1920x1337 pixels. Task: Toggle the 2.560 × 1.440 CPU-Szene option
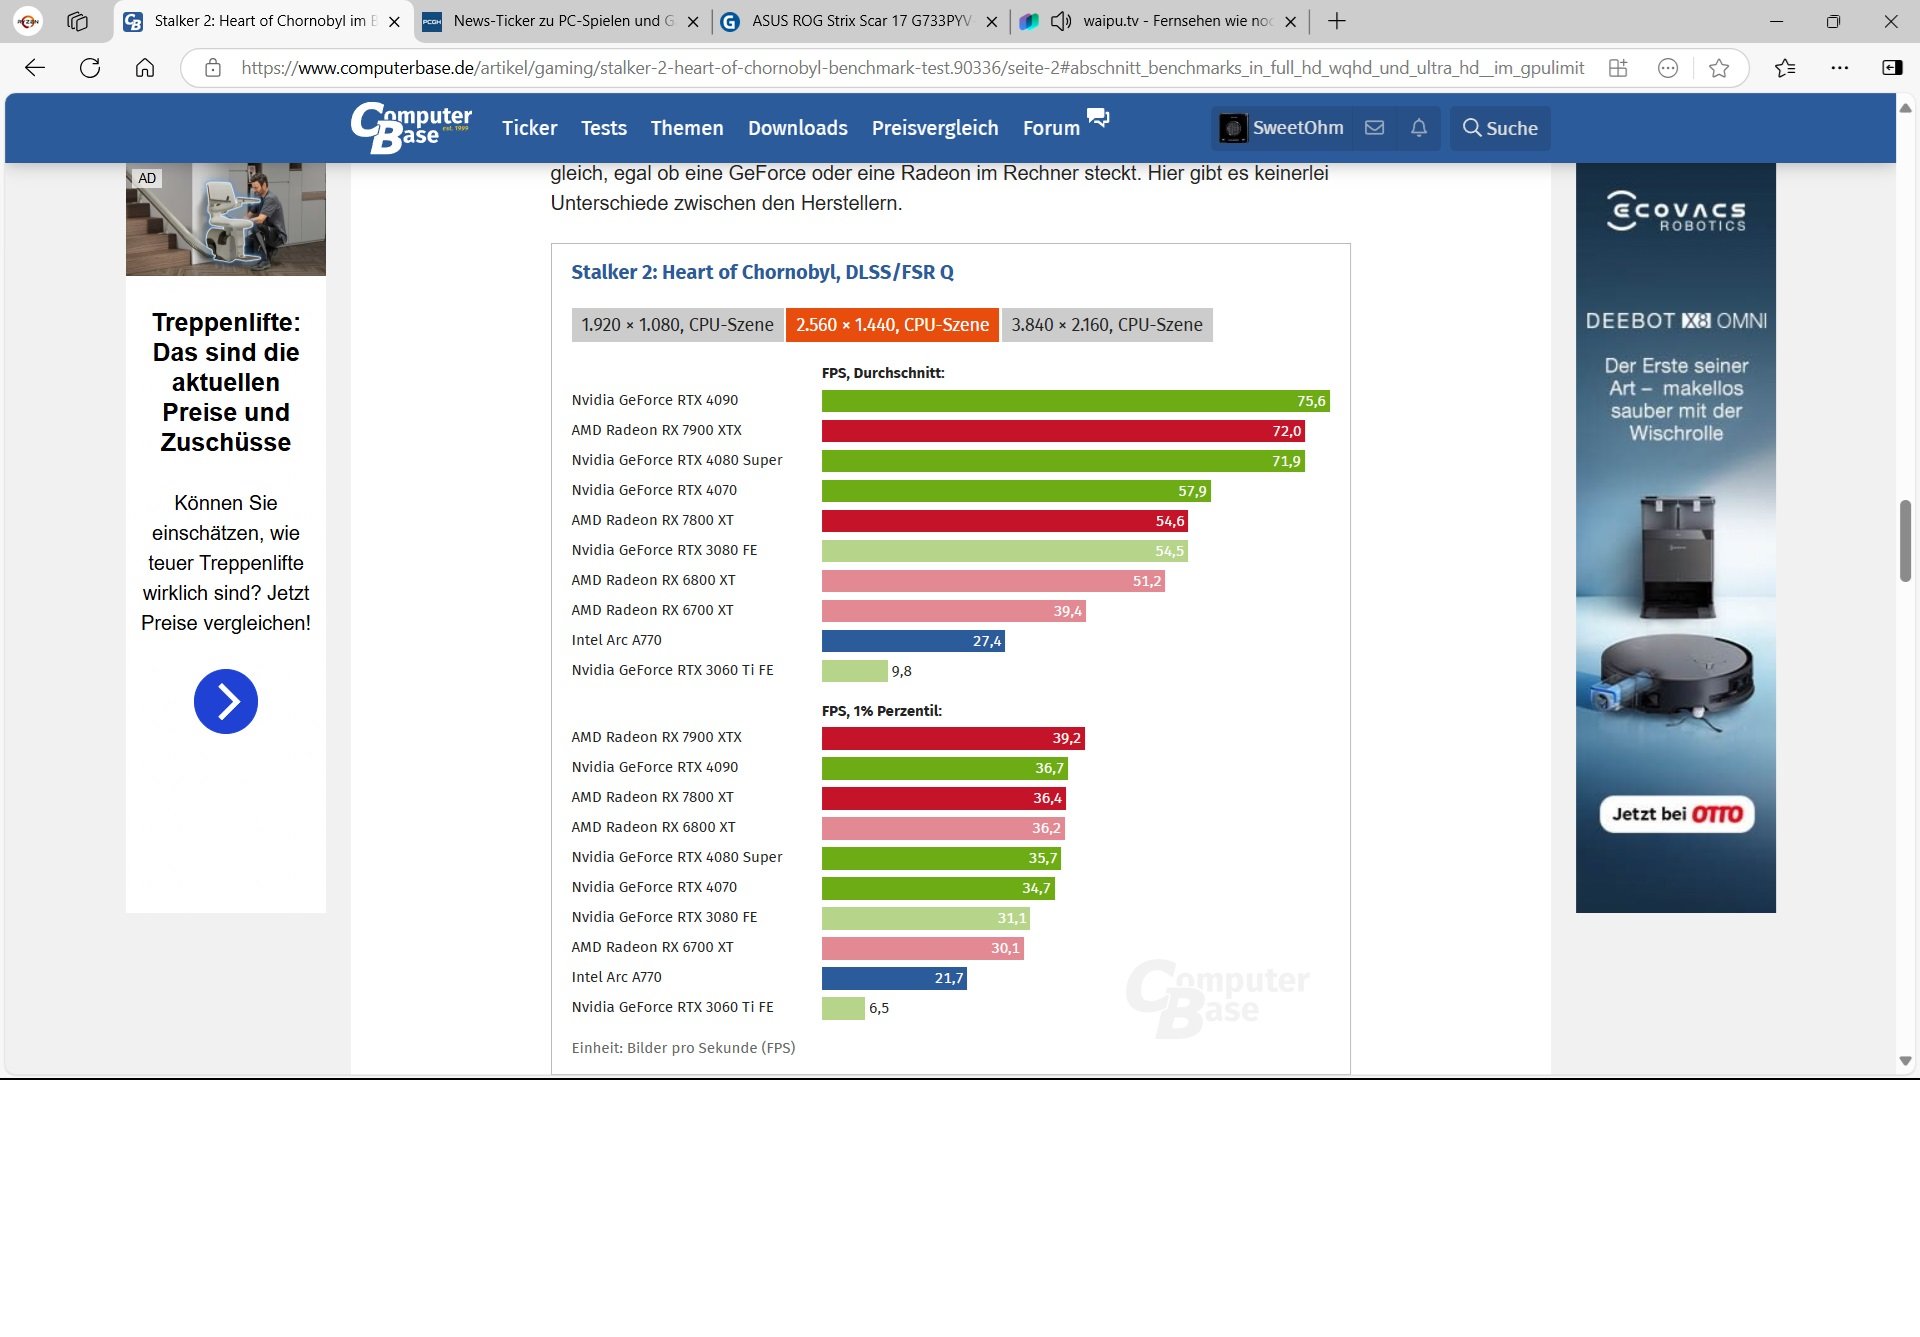(892, 325)
